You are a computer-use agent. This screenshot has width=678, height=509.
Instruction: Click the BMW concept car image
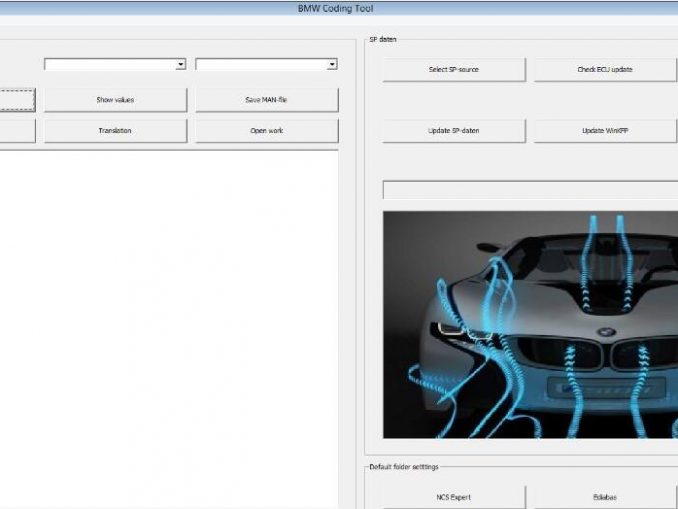[x=530, y=325]
